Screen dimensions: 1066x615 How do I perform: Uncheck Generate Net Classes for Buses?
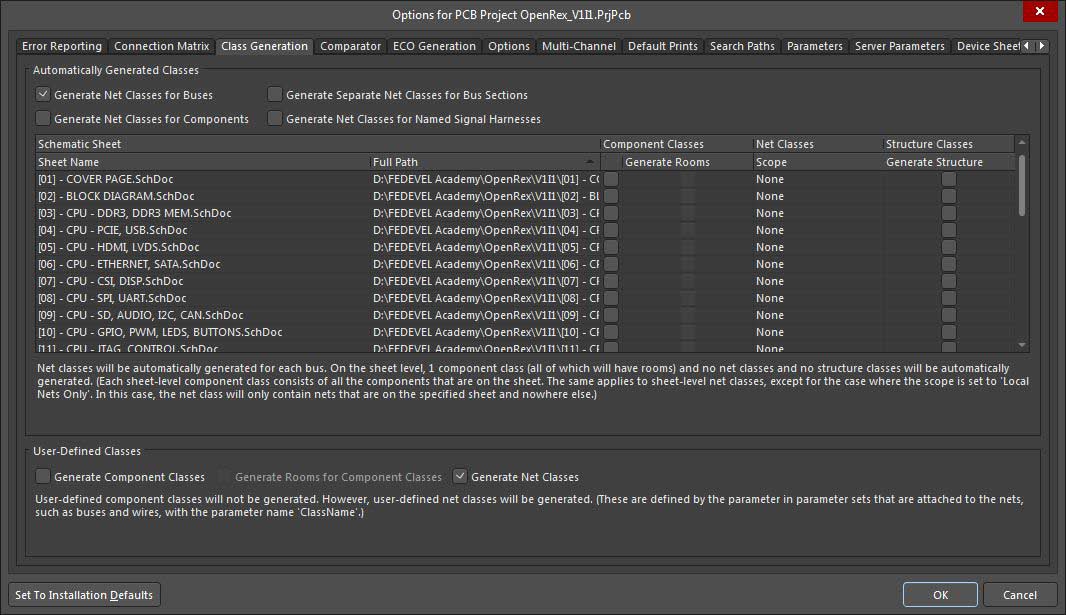(x=43, y=95)
